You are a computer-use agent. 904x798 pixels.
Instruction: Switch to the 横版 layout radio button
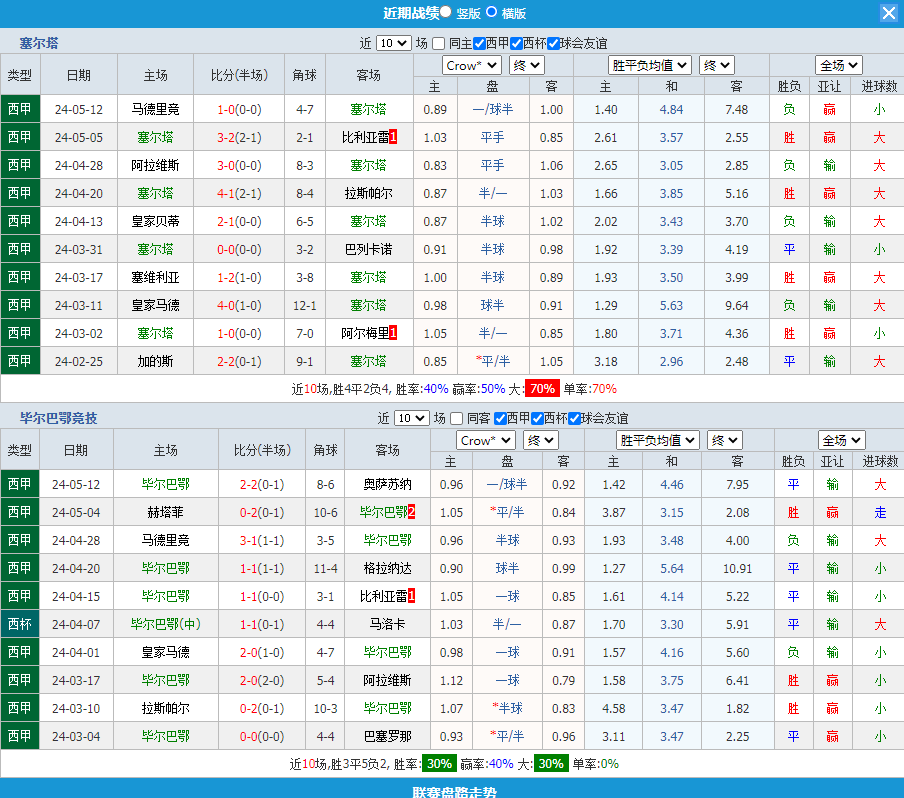point(491,12)
